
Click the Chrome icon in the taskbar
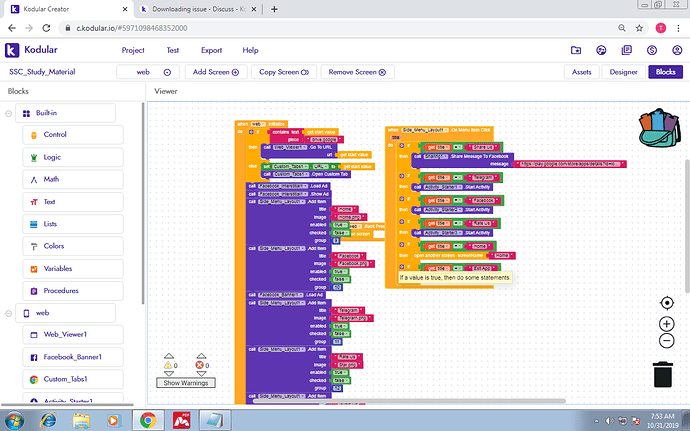148,420
